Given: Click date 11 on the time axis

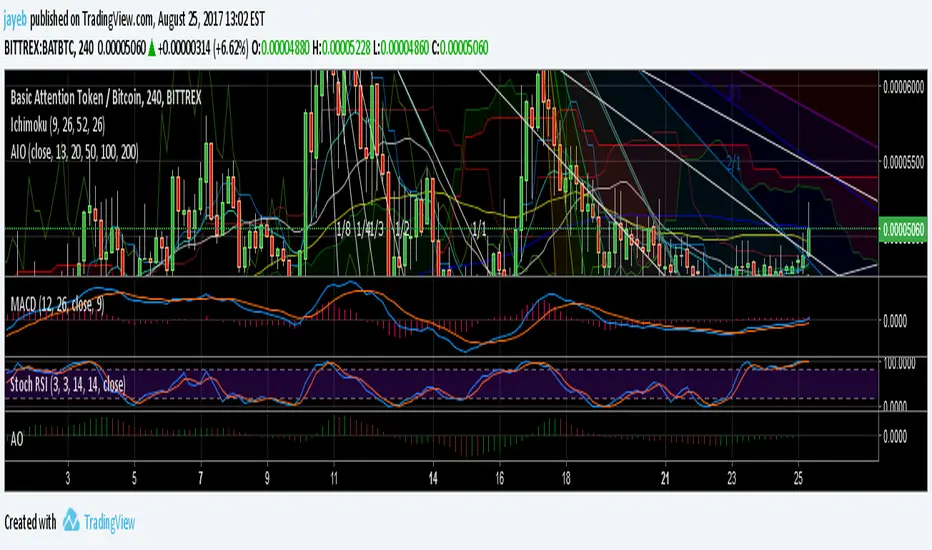Looking at the screenshot, I should [334, 479].
